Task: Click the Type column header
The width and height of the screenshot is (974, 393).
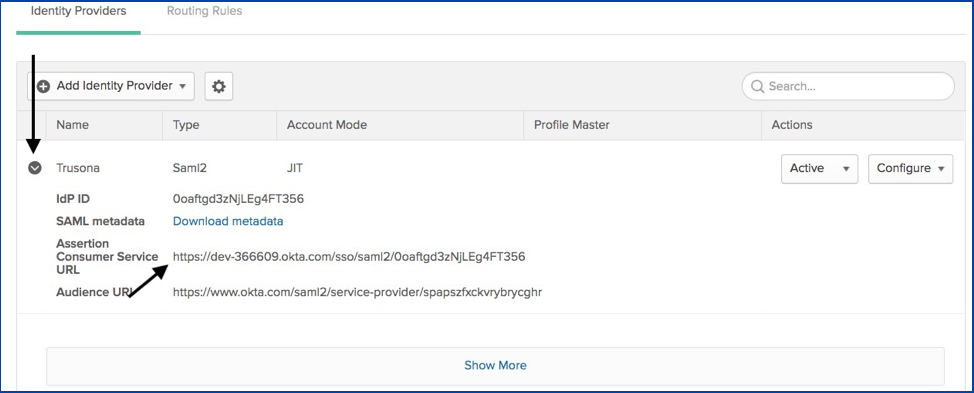Action: coord(186,125)
